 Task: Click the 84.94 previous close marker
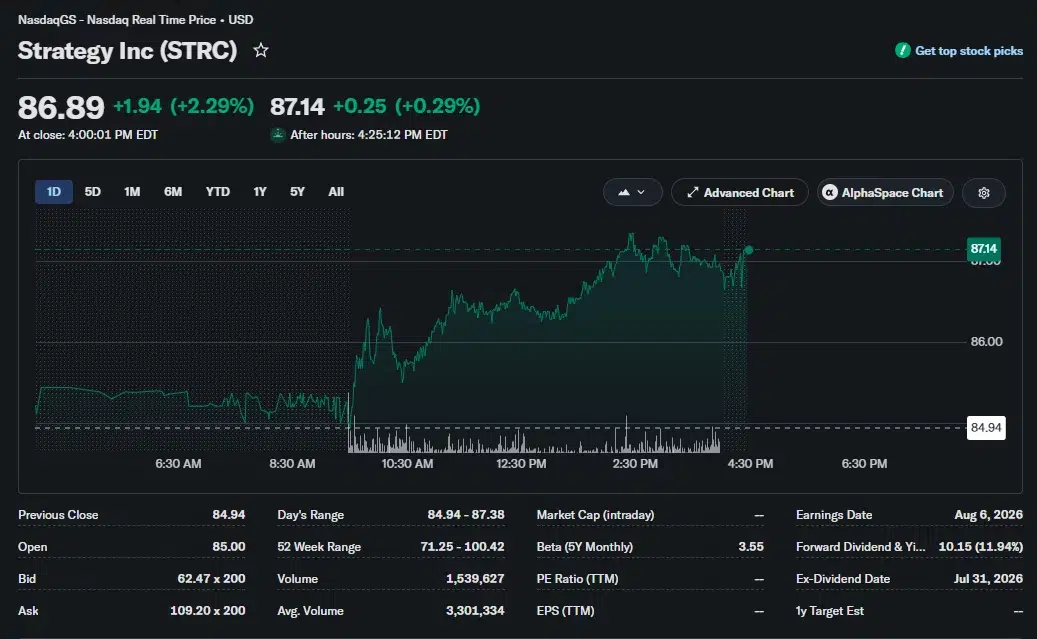pyautogui.click(x=985, y=427)
